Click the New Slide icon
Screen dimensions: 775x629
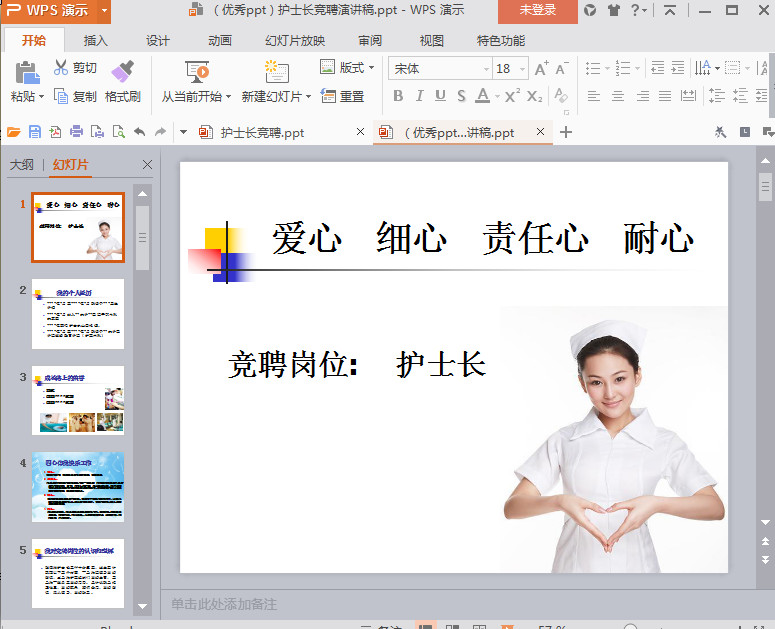(276, 72)
